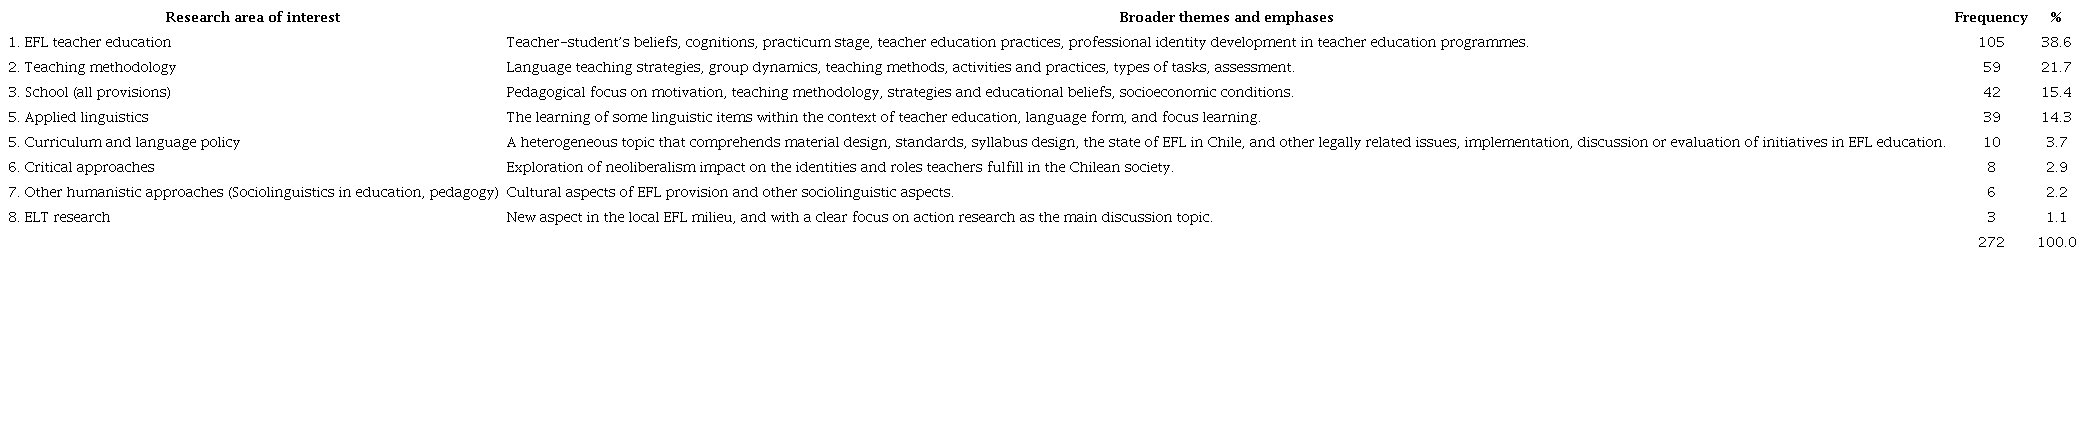Select the "2. Teaching methodology" cell

92,67
